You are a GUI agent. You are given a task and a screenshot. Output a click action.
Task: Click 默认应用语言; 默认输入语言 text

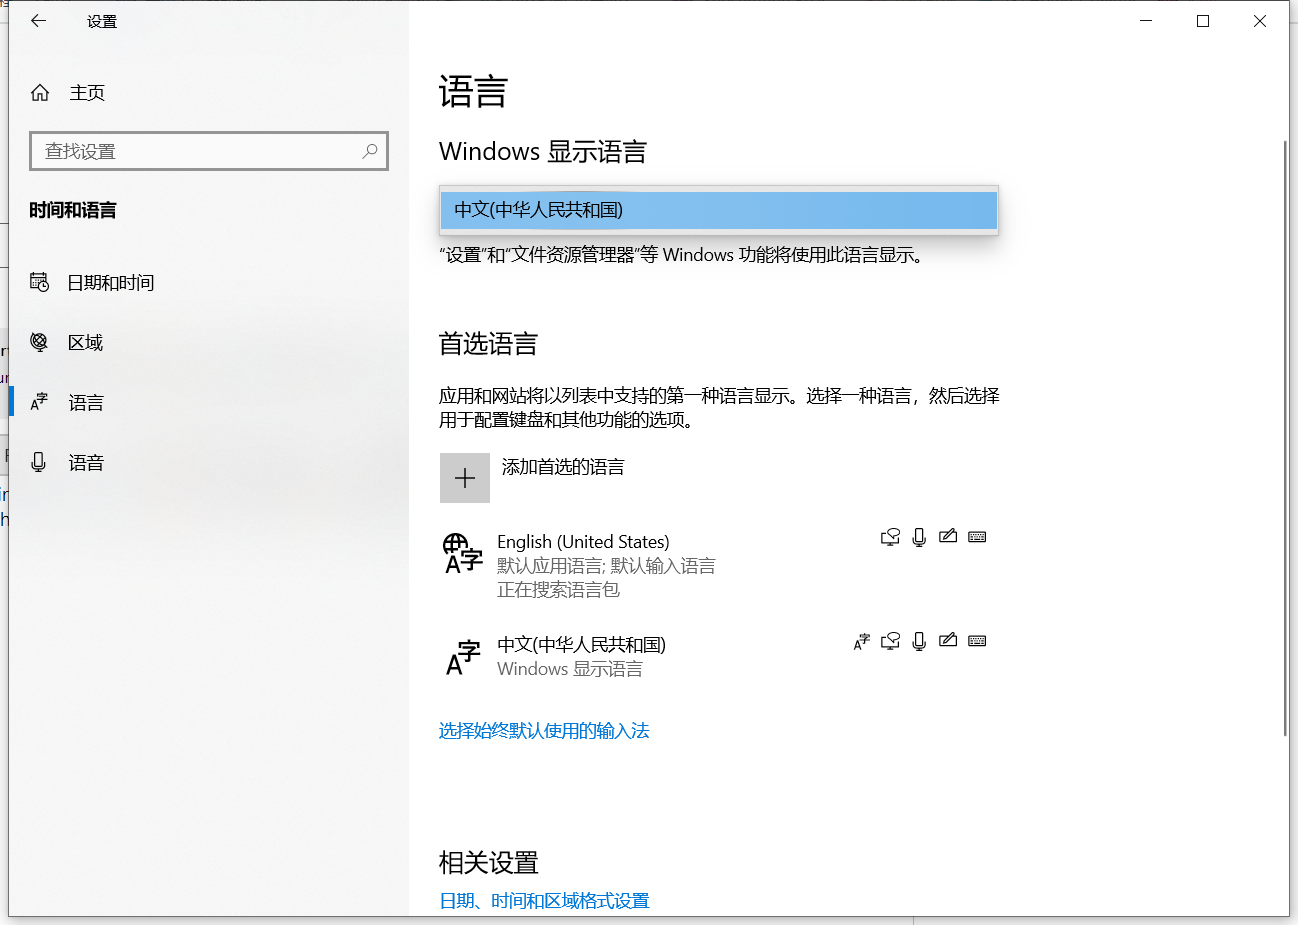tap(606, 566)
